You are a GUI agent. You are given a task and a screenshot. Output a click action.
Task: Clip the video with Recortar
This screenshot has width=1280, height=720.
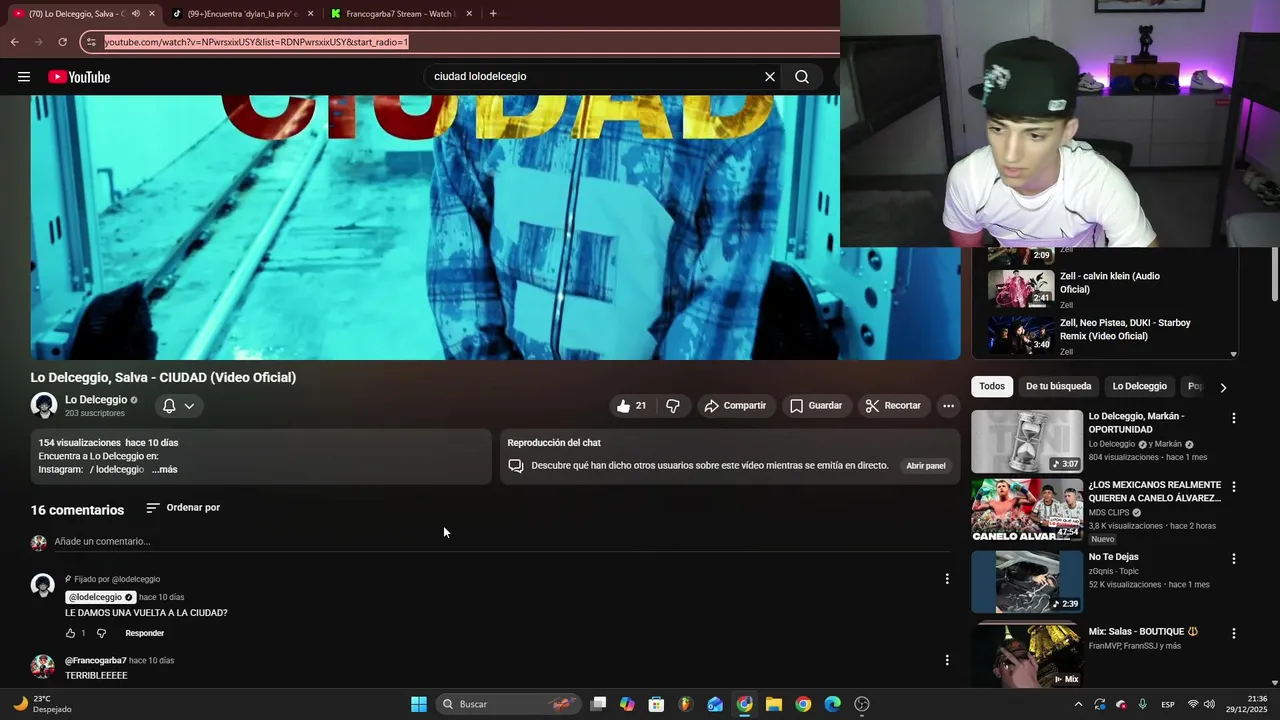[893, 406]
